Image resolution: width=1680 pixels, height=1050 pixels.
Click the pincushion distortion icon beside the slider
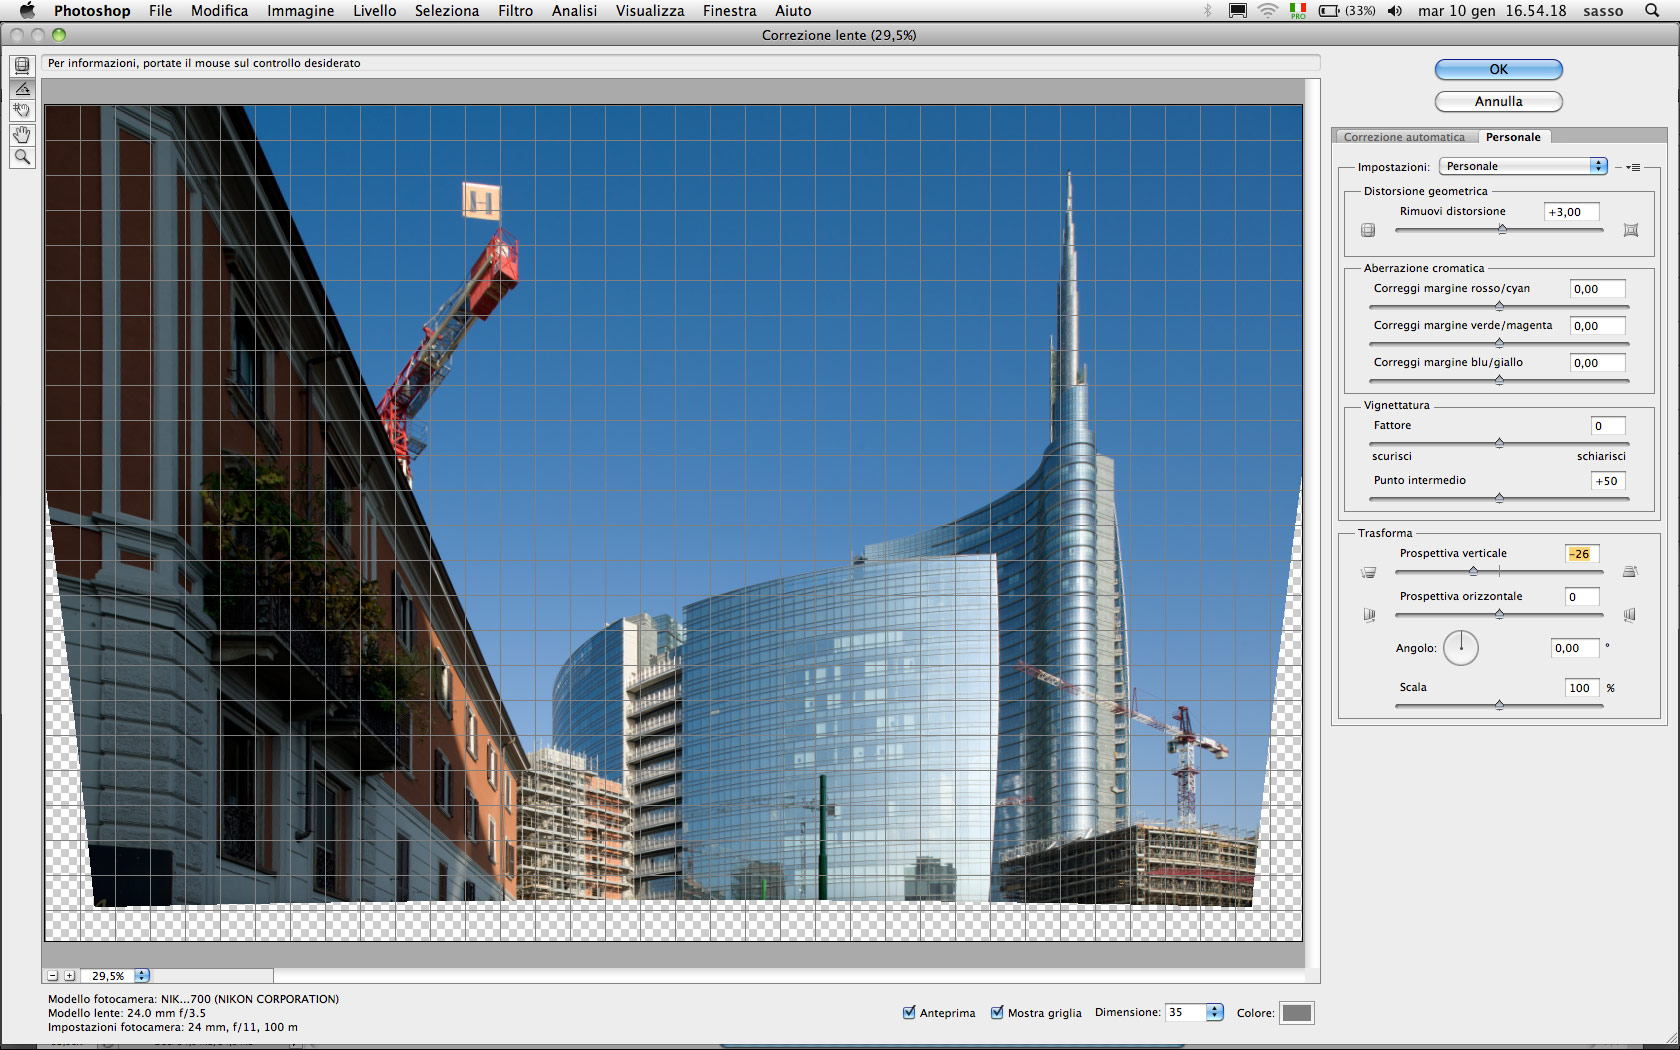click(1631, 230)
